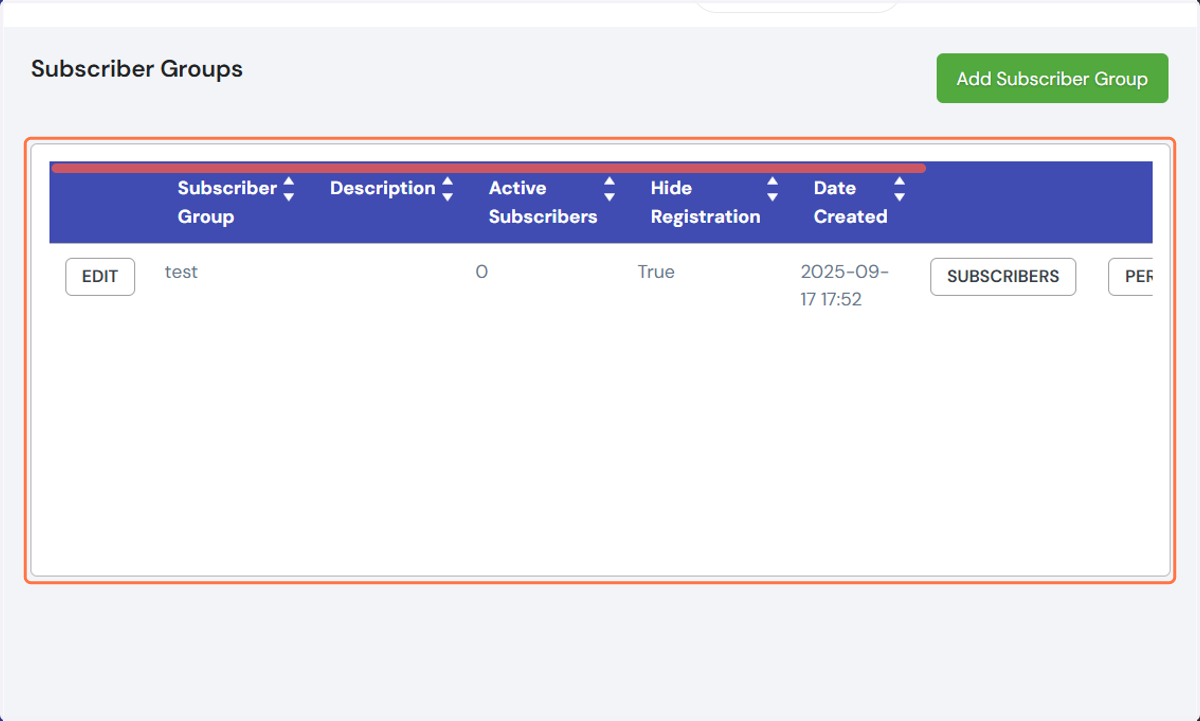Image resolution: width=1200 pixels, height=721 pixels.
Task: Open SUBSCRIBERS for the test group
Action: pyautogui.click(x=1003, y=277)
